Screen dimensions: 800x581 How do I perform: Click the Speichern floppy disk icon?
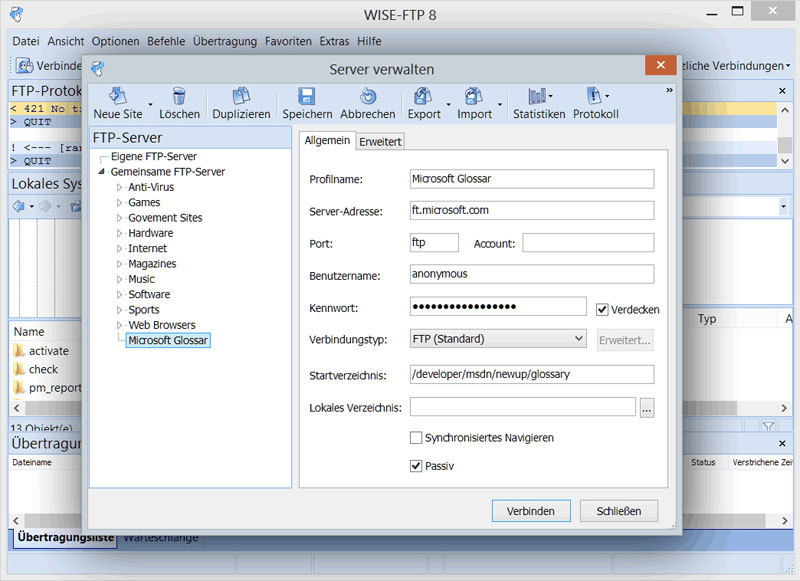[x=307, y=97]
